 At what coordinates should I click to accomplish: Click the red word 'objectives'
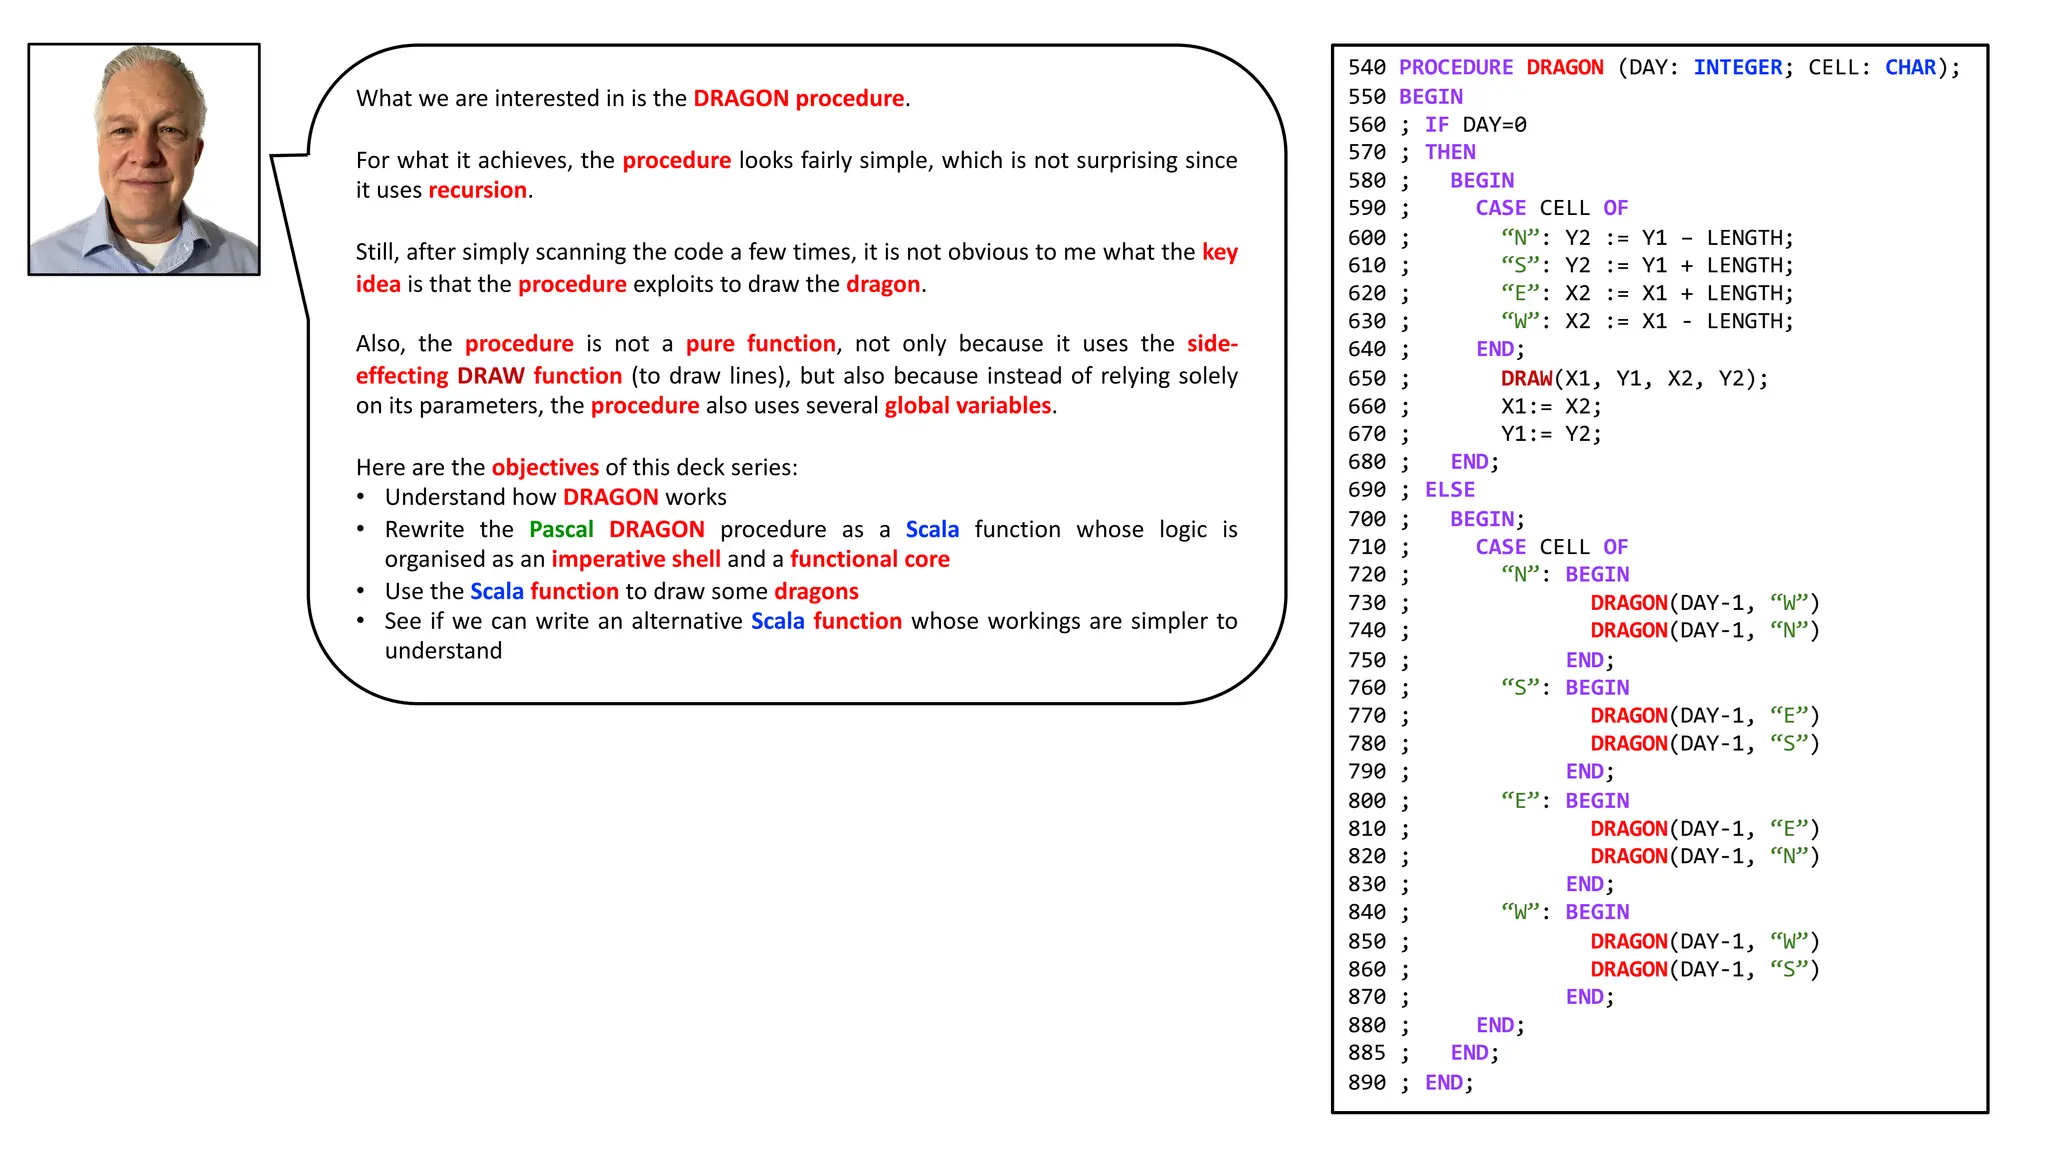click(545, 468)
